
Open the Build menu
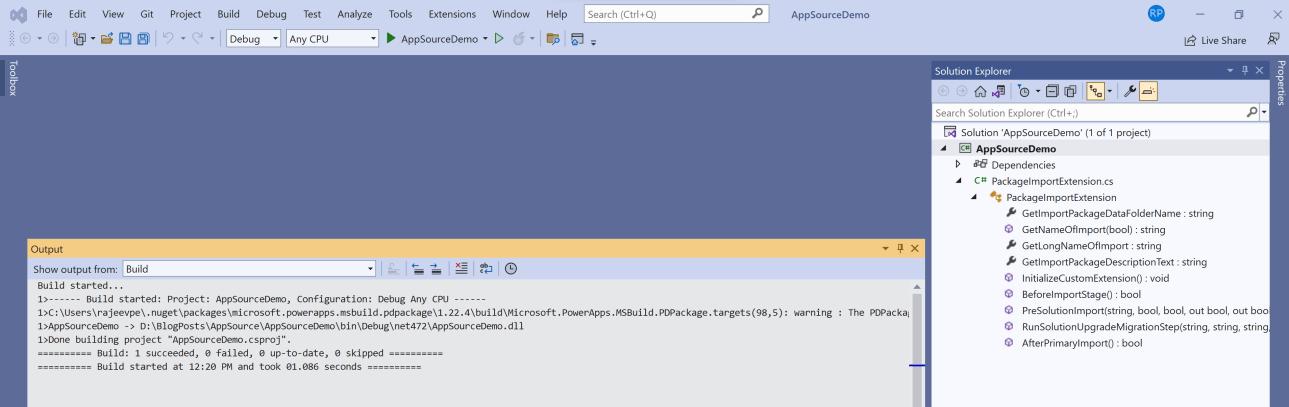click(x=228, y=14)
